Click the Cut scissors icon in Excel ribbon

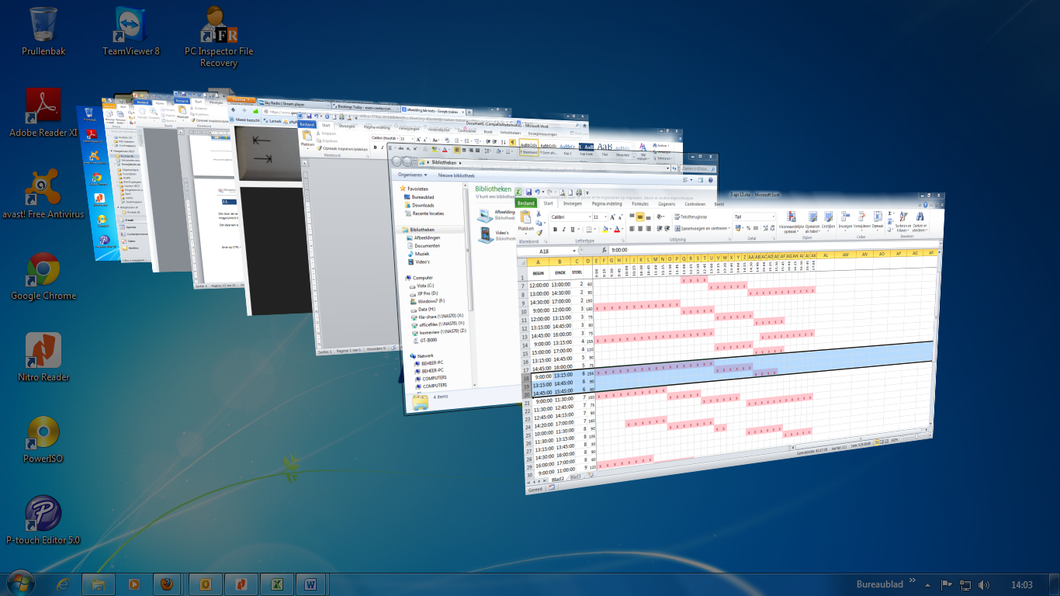click(539, 214)
